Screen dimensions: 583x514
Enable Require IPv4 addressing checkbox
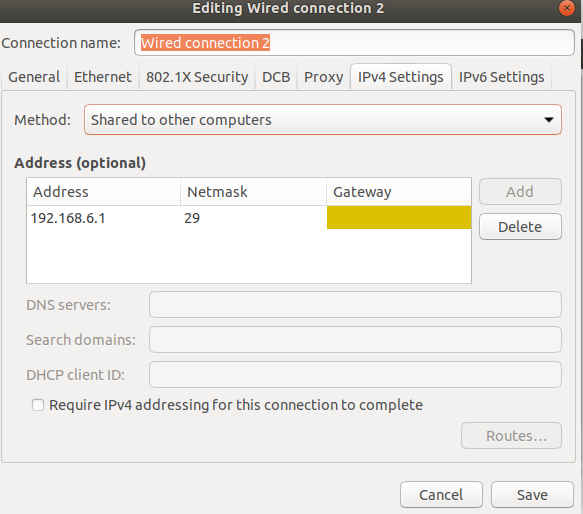[x=38, y=405]
